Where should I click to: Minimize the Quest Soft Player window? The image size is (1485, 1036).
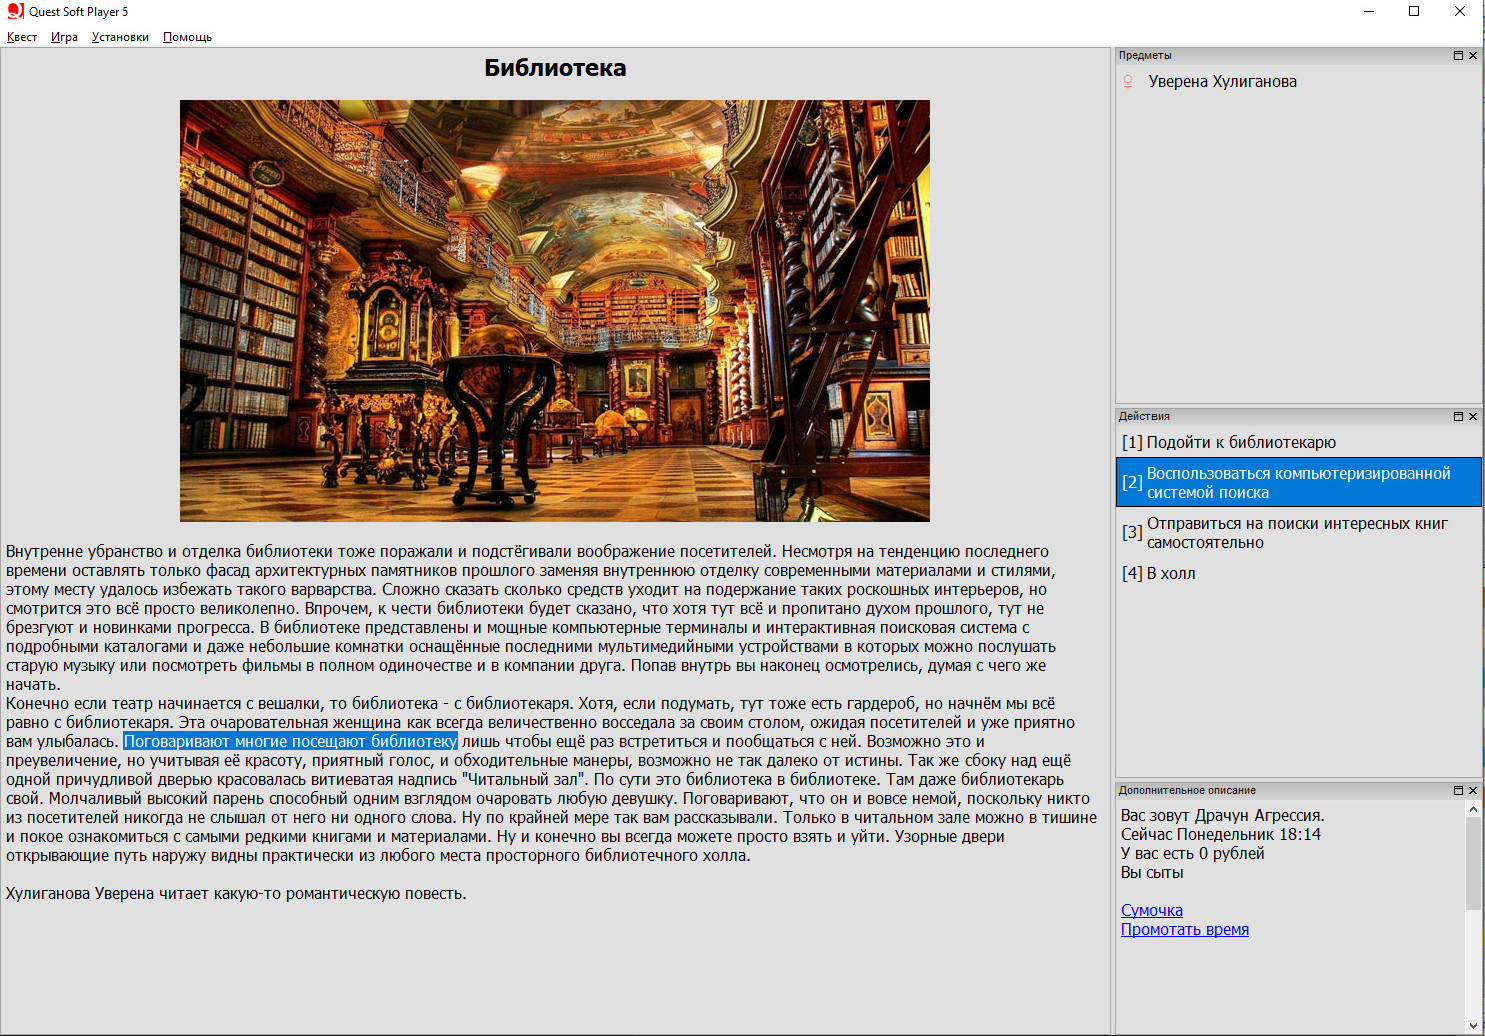[x=1368, y=11]
